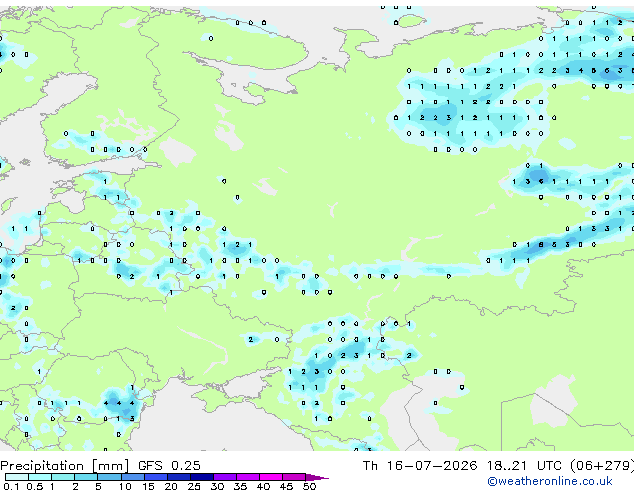Viewport: 634px width, 490px height.
Task: Click the '10' legend scale label
Action: tap(125, 486)
